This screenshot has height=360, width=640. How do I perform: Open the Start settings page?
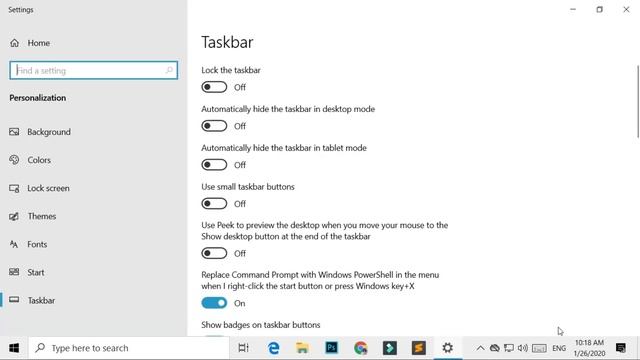pos(36,273)
